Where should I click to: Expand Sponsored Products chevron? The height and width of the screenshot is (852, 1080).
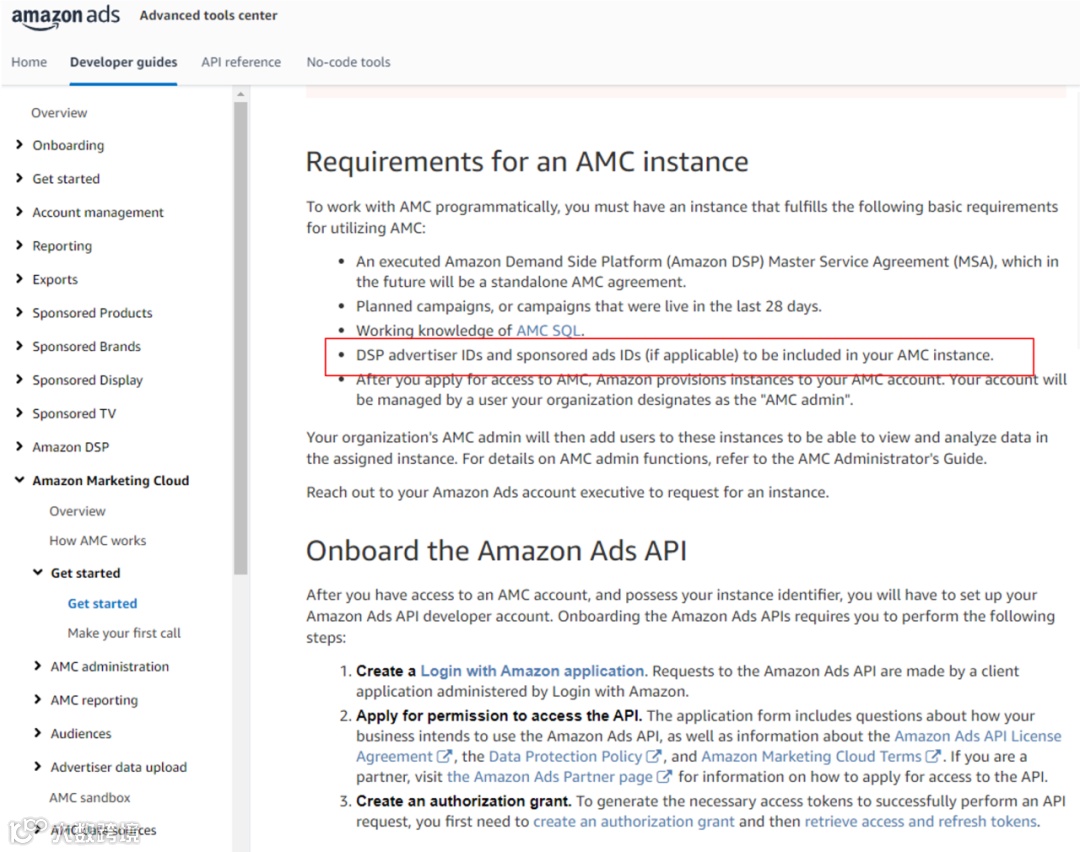coord(19,312)
